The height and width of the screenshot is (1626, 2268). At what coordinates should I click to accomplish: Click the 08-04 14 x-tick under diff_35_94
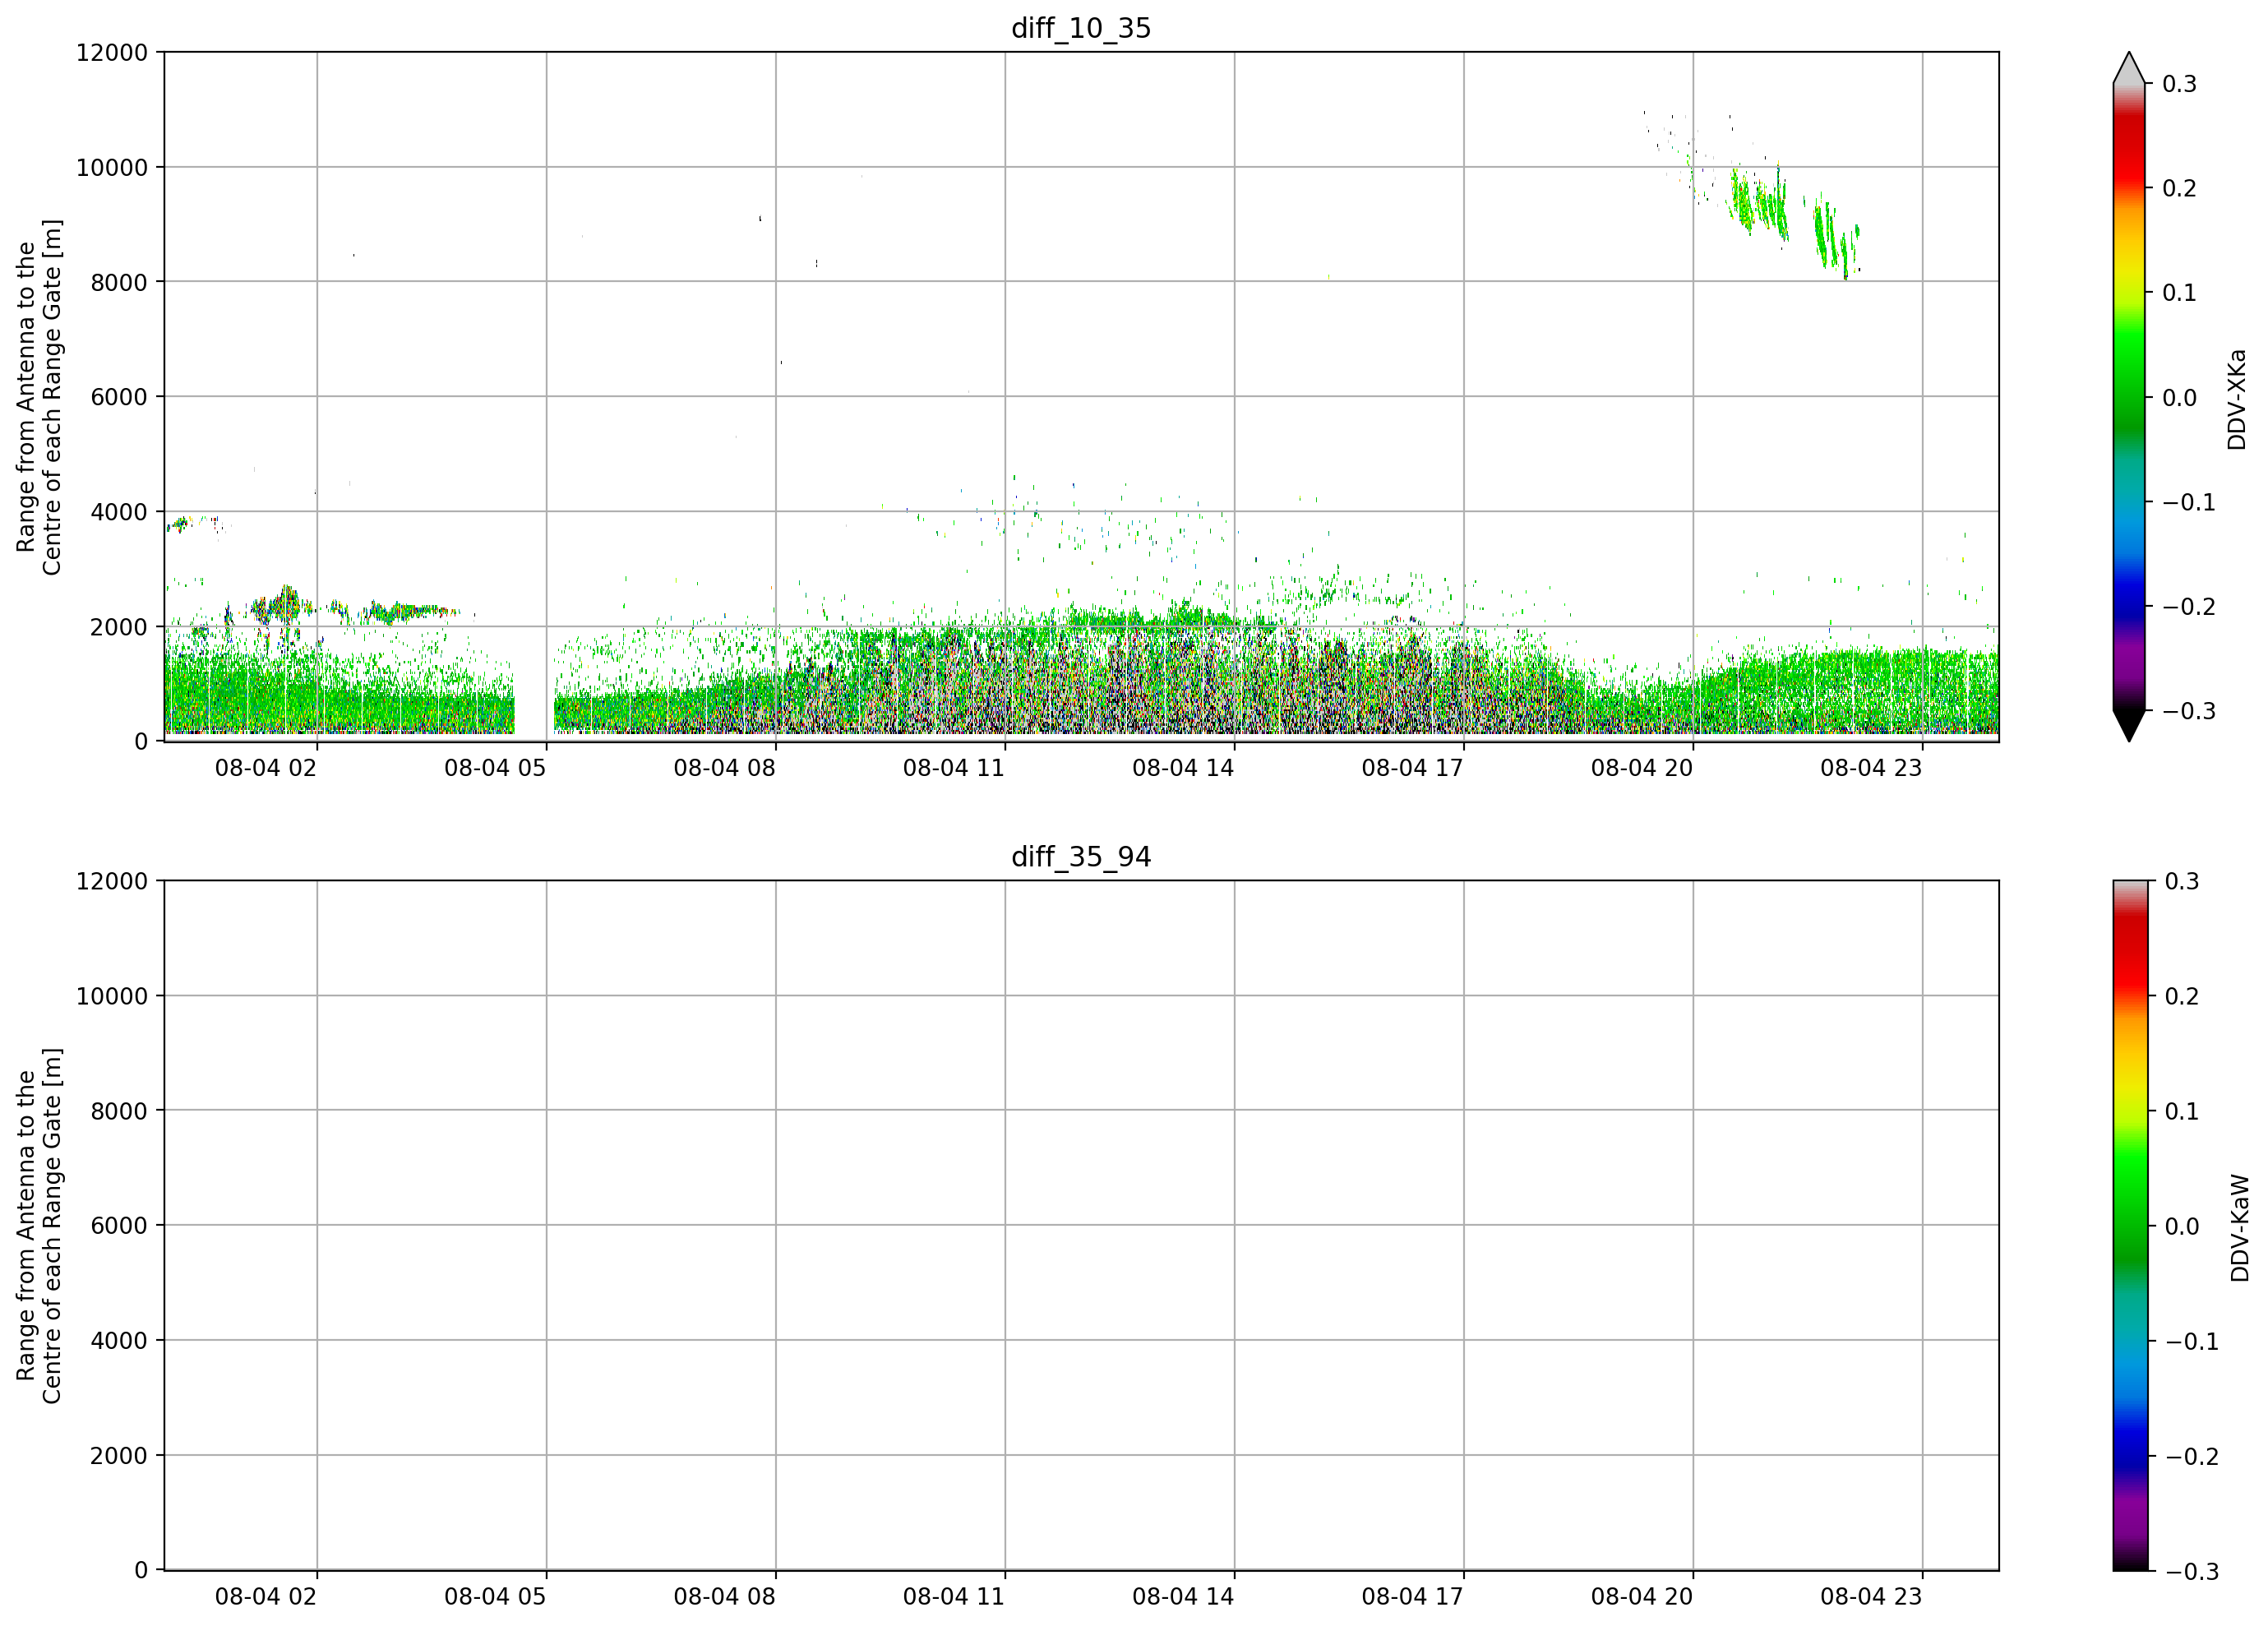(x=1183, y=1597)
